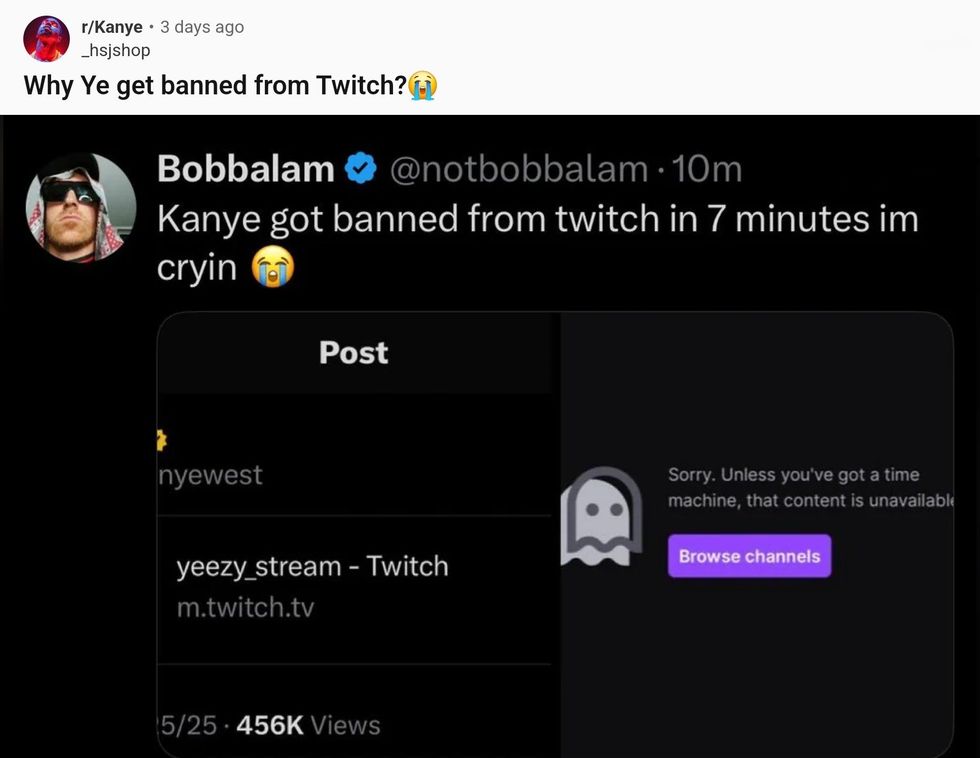Click the tweet's "10m" timestamp
The height and width of the screenshot is (758, 980).
(708, 169)
